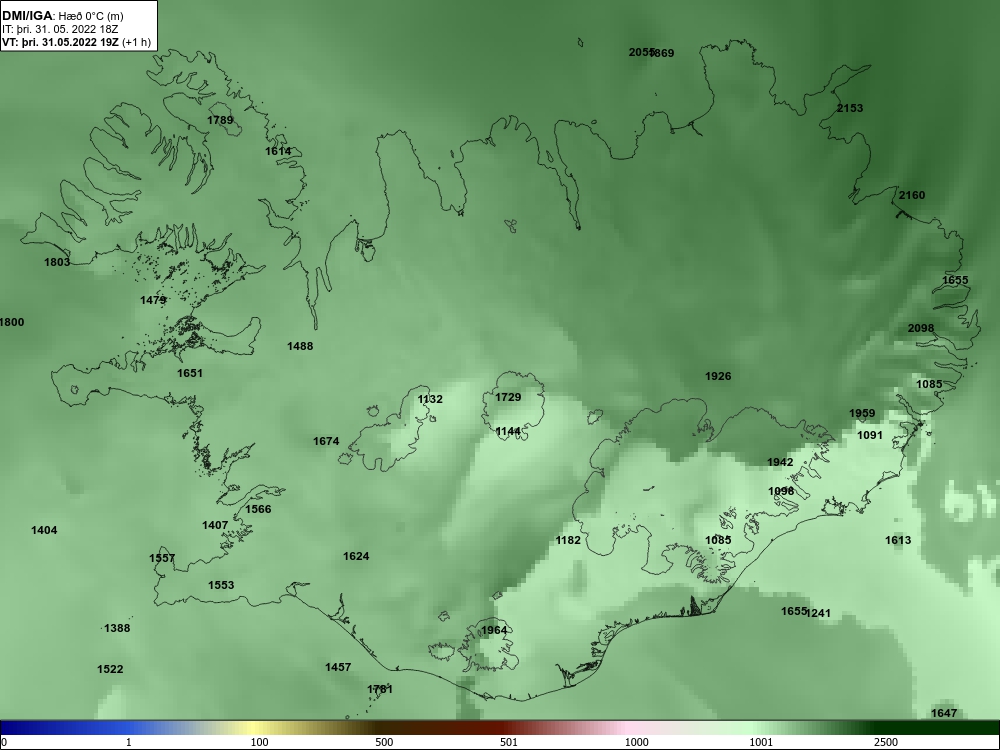The height and width of the screenshot is (750, 1000).
Task: Click the 1647 value in the corner
Action: (944, 713)
